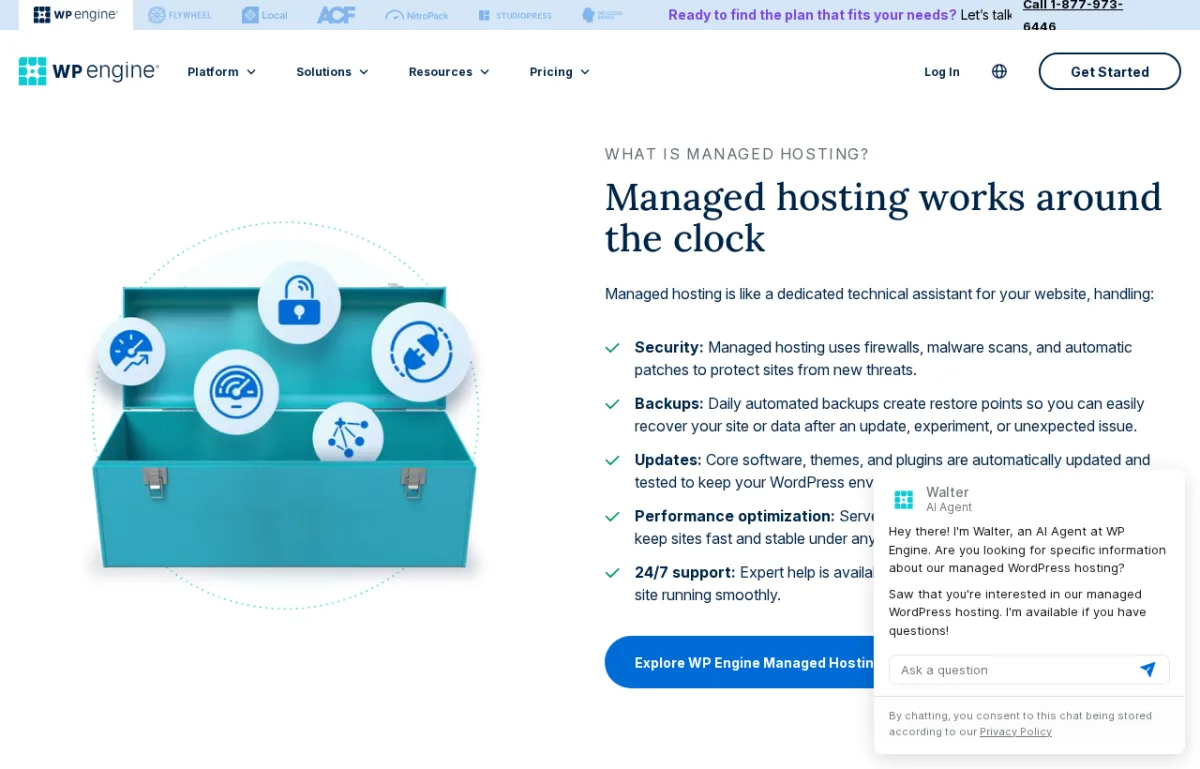Click the 'WHAT IS MANAGED HOSTING?' label
This screenshot has height=769, width=1200.
pyautogui.click(x=737, y=154)
